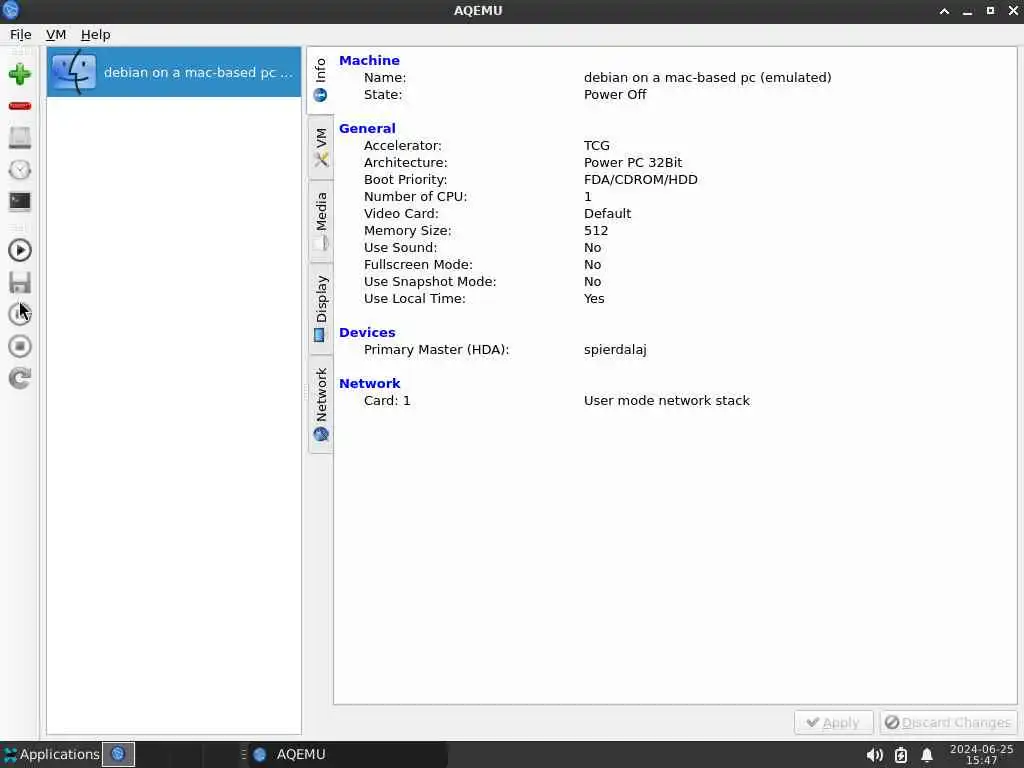
Task: Click the AQEMU logo in title bar
Action: pos(10,10)
